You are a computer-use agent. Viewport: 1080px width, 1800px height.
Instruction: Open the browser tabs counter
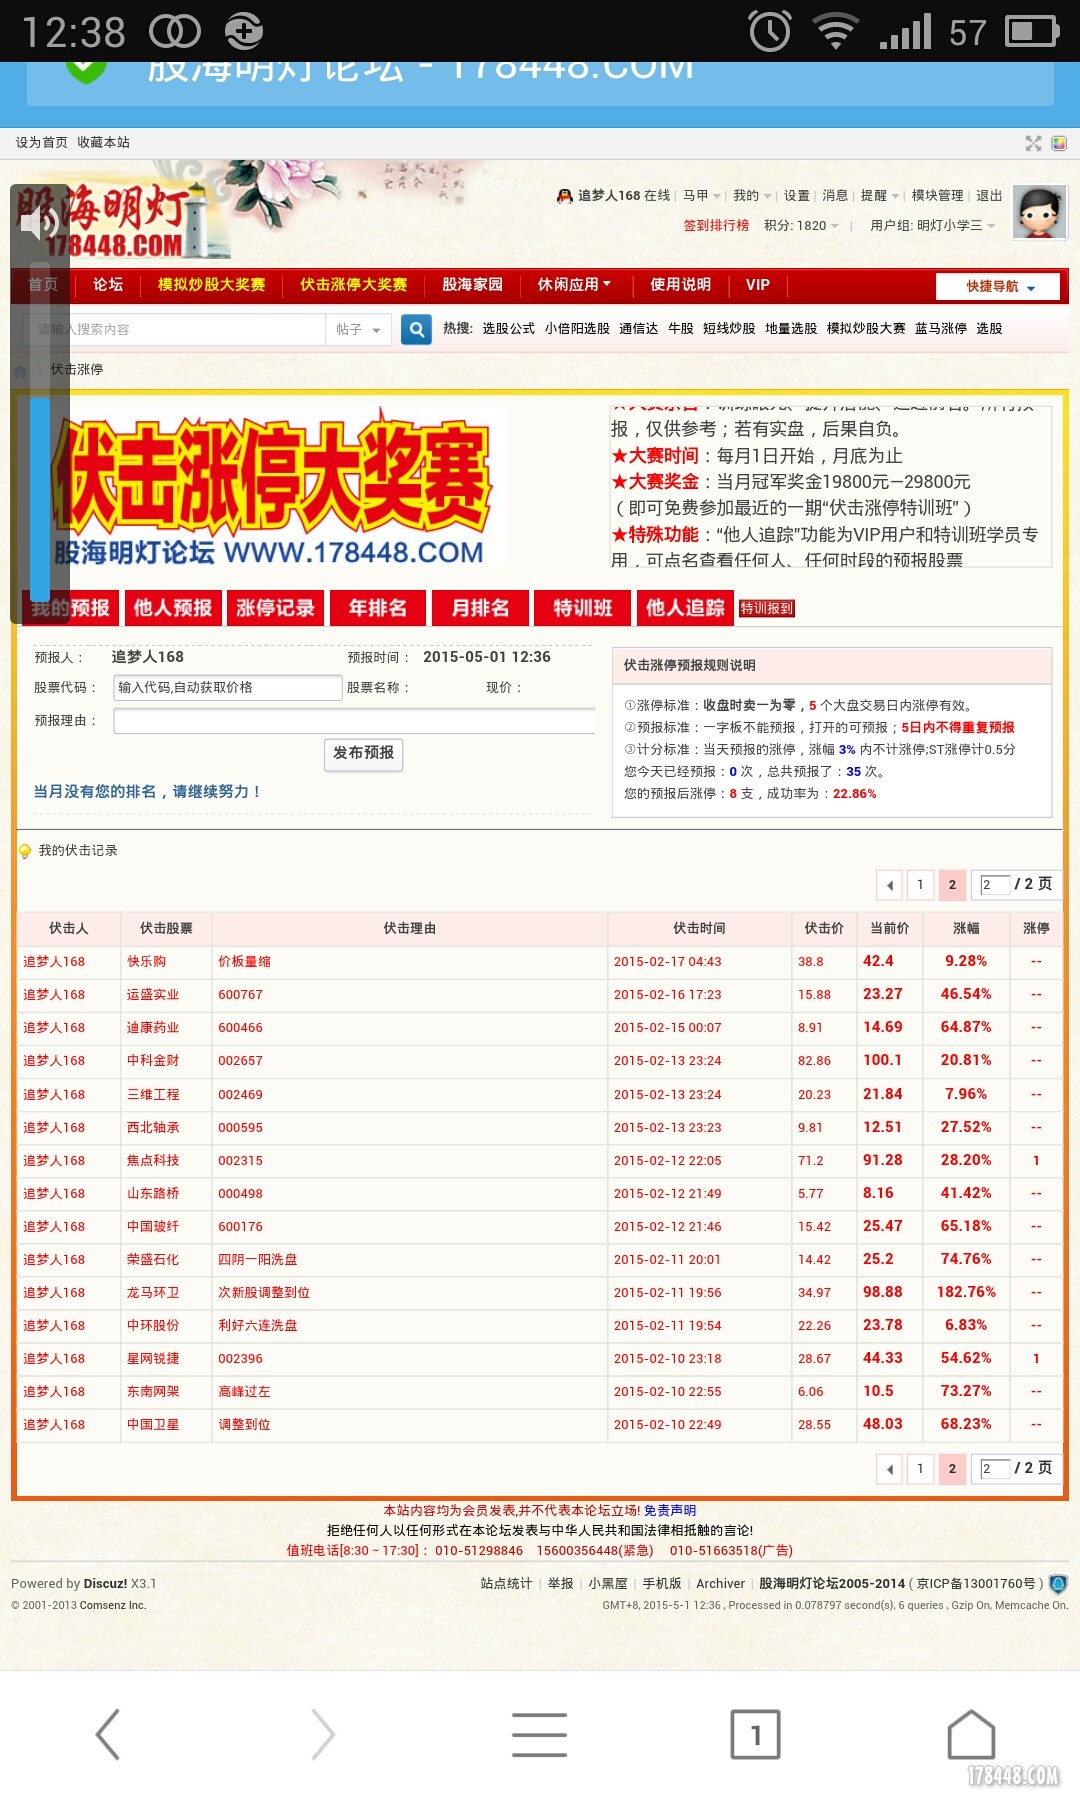(755, 1734)
